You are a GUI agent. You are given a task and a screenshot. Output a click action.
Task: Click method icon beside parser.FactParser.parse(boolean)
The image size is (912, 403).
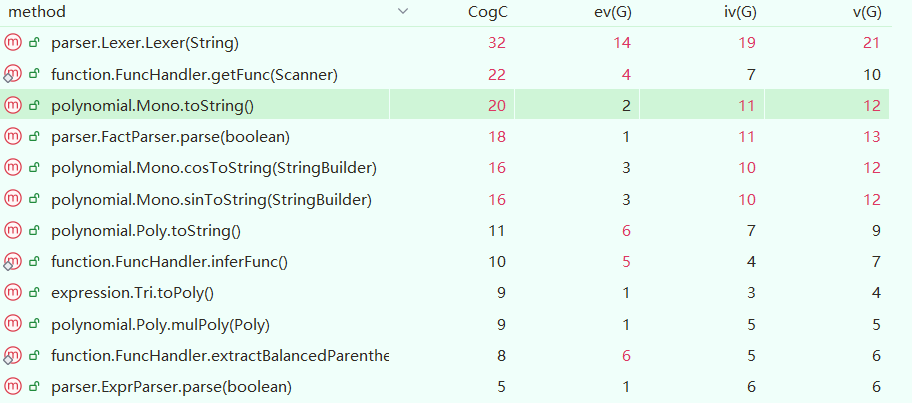pyautogui.click(x=12, y=136)
